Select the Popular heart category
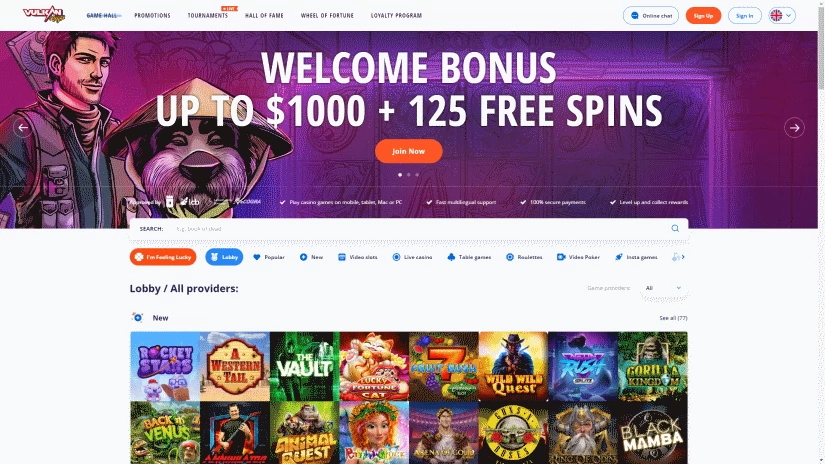The width and height of the screenshot is (825, 464). tap(269, 257)
